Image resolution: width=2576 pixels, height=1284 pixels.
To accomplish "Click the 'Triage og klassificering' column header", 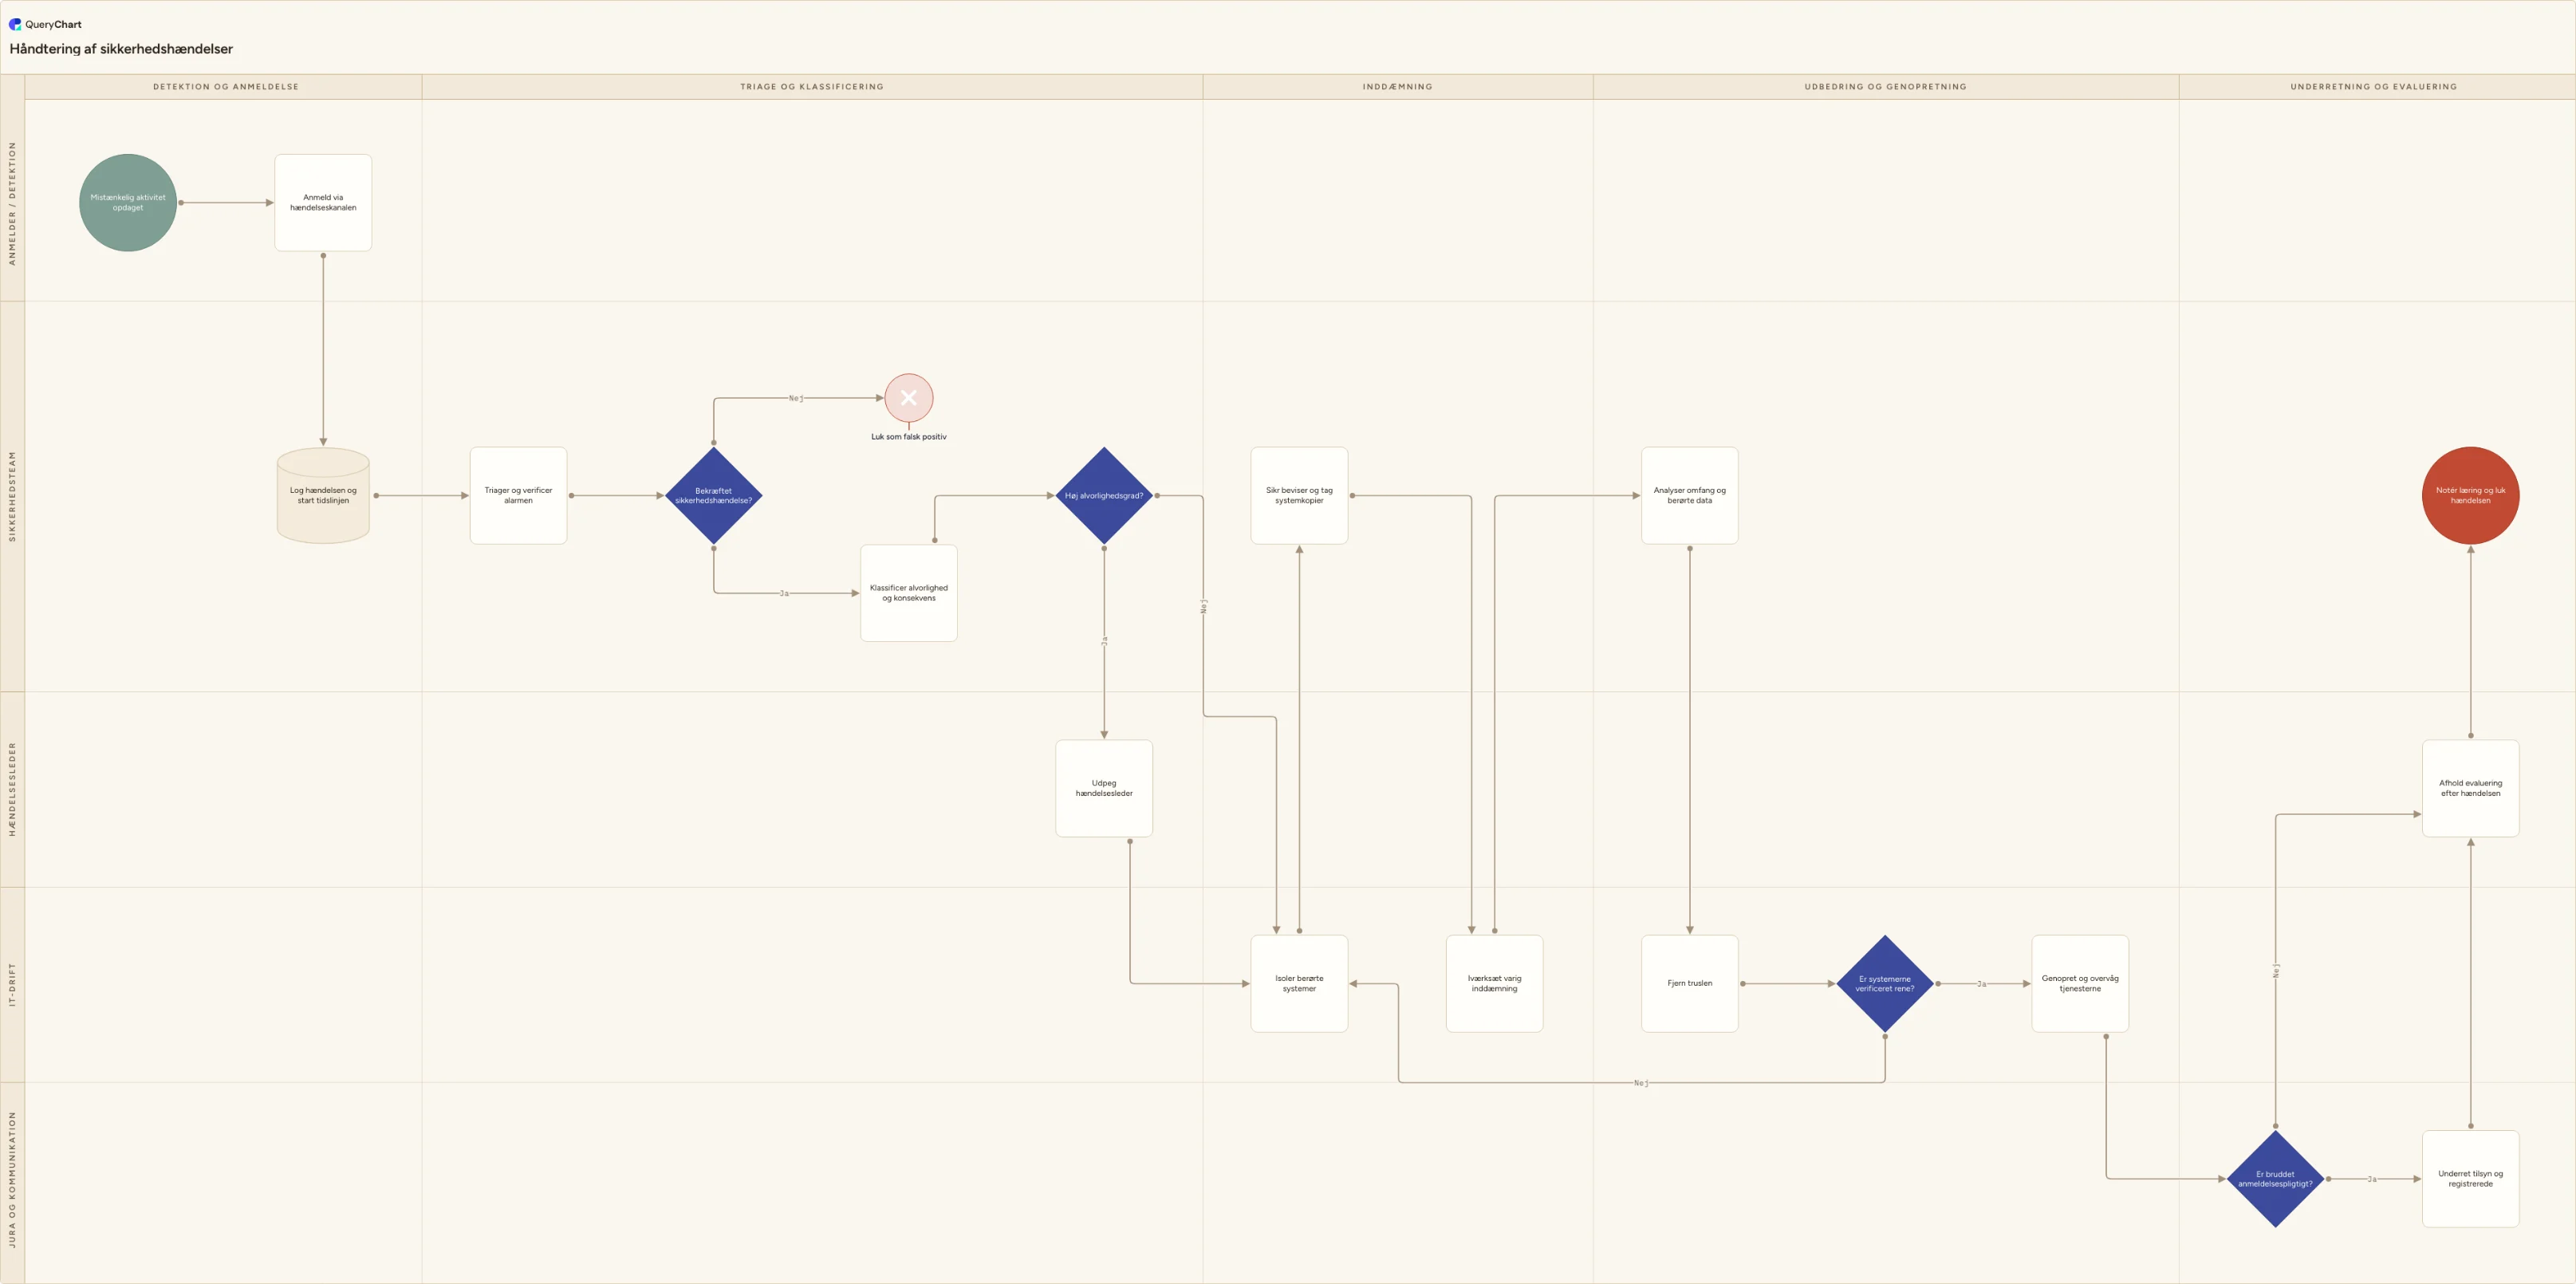I will [x=812, y=87].
